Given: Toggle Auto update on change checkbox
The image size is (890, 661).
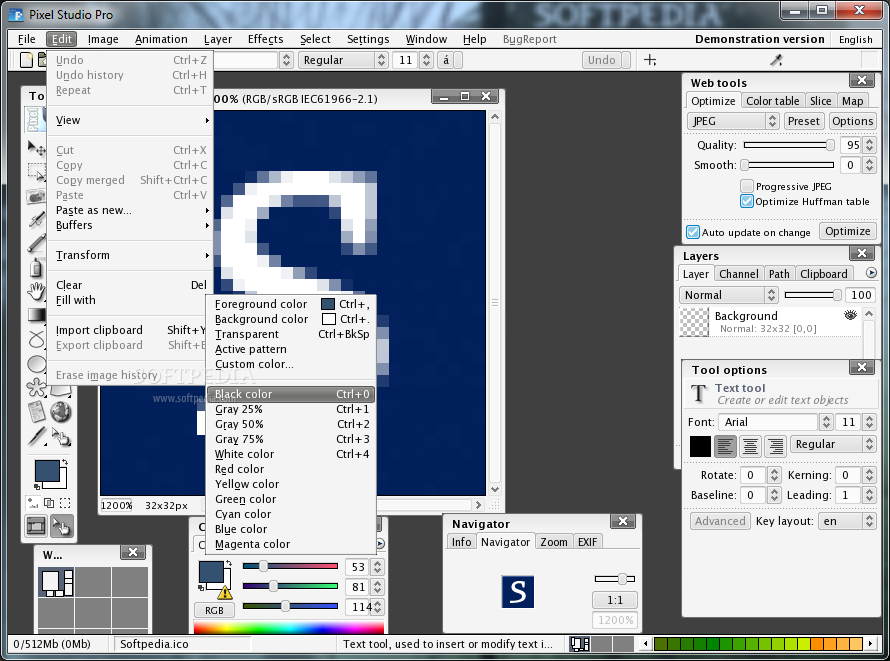Looking at the screenshot, I should point(692,232).
